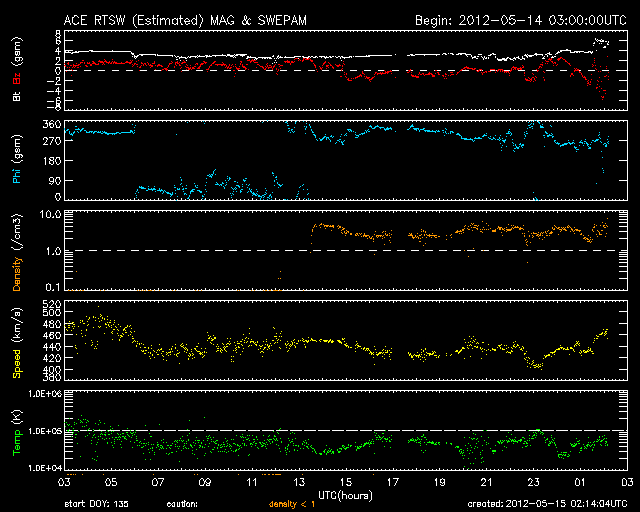Click the '10.0' tick on the Density axis

(50, 215)
